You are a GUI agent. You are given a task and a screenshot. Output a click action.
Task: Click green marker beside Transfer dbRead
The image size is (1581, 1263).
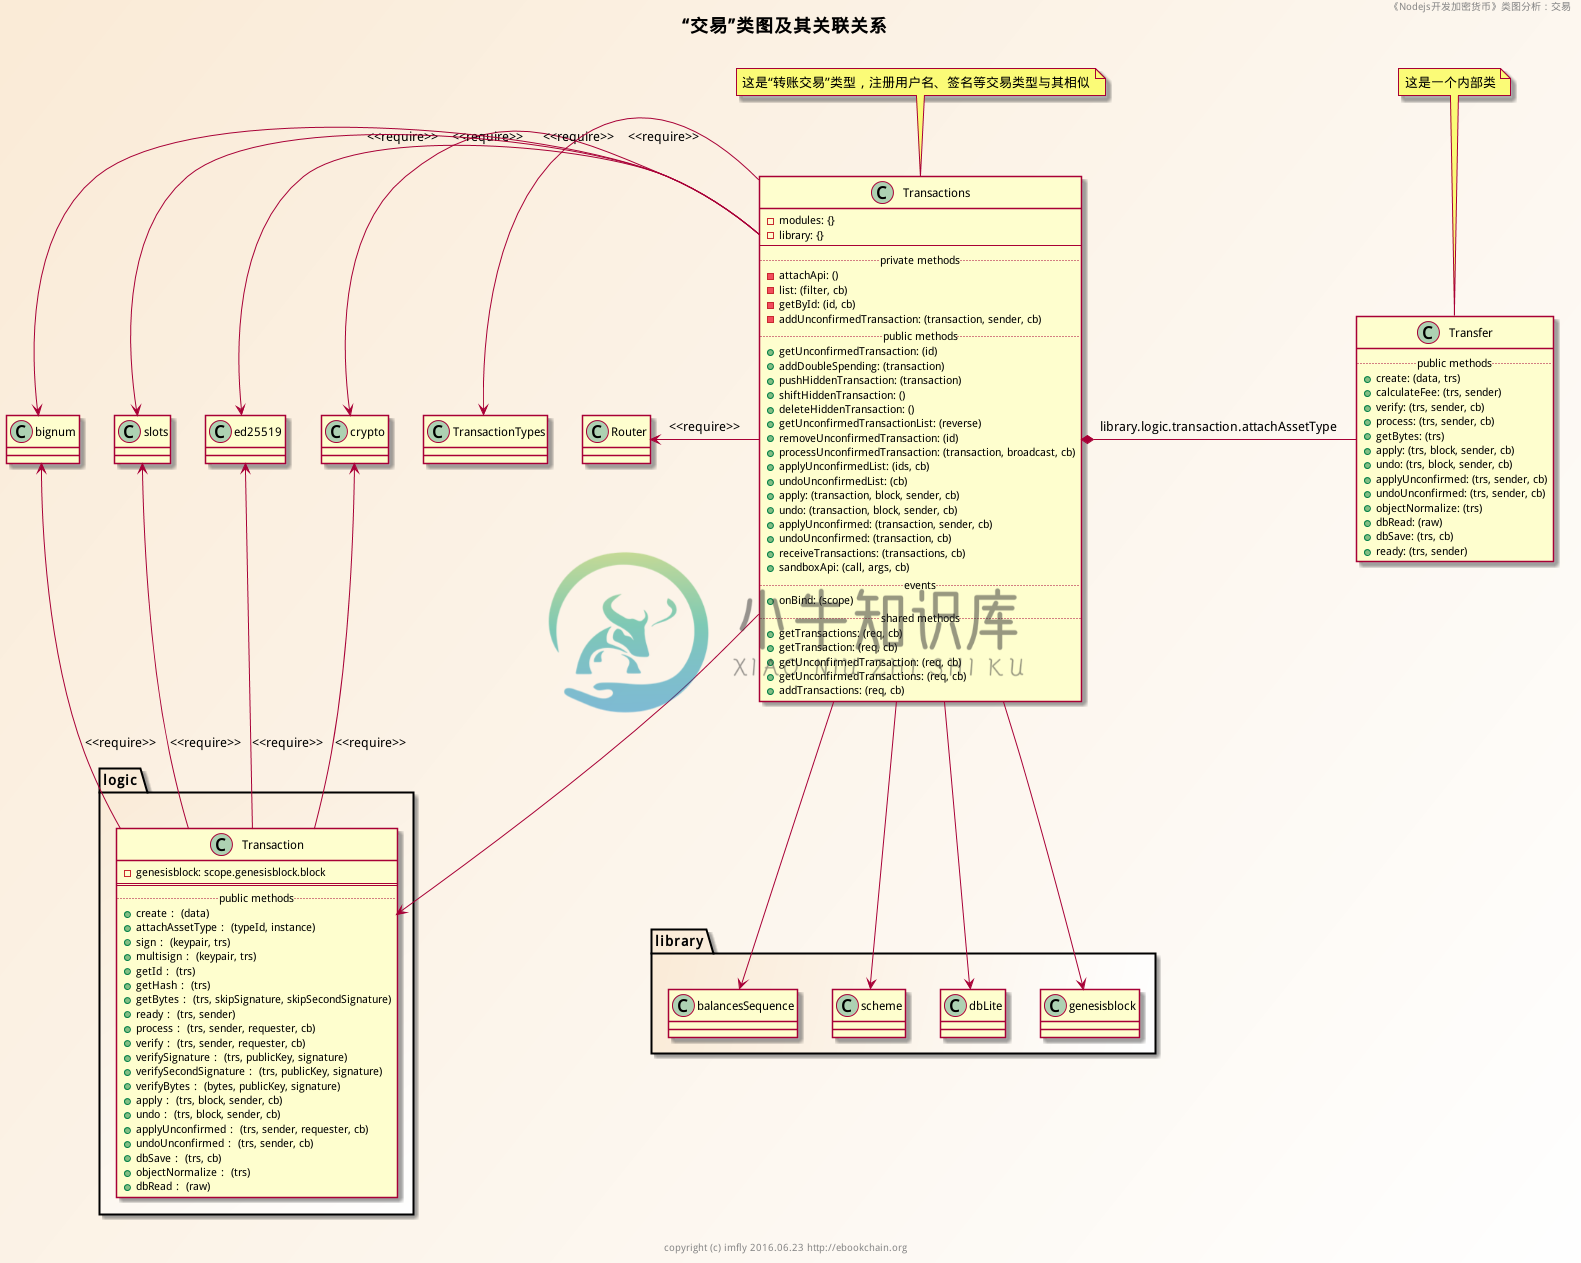(1367, 523)
